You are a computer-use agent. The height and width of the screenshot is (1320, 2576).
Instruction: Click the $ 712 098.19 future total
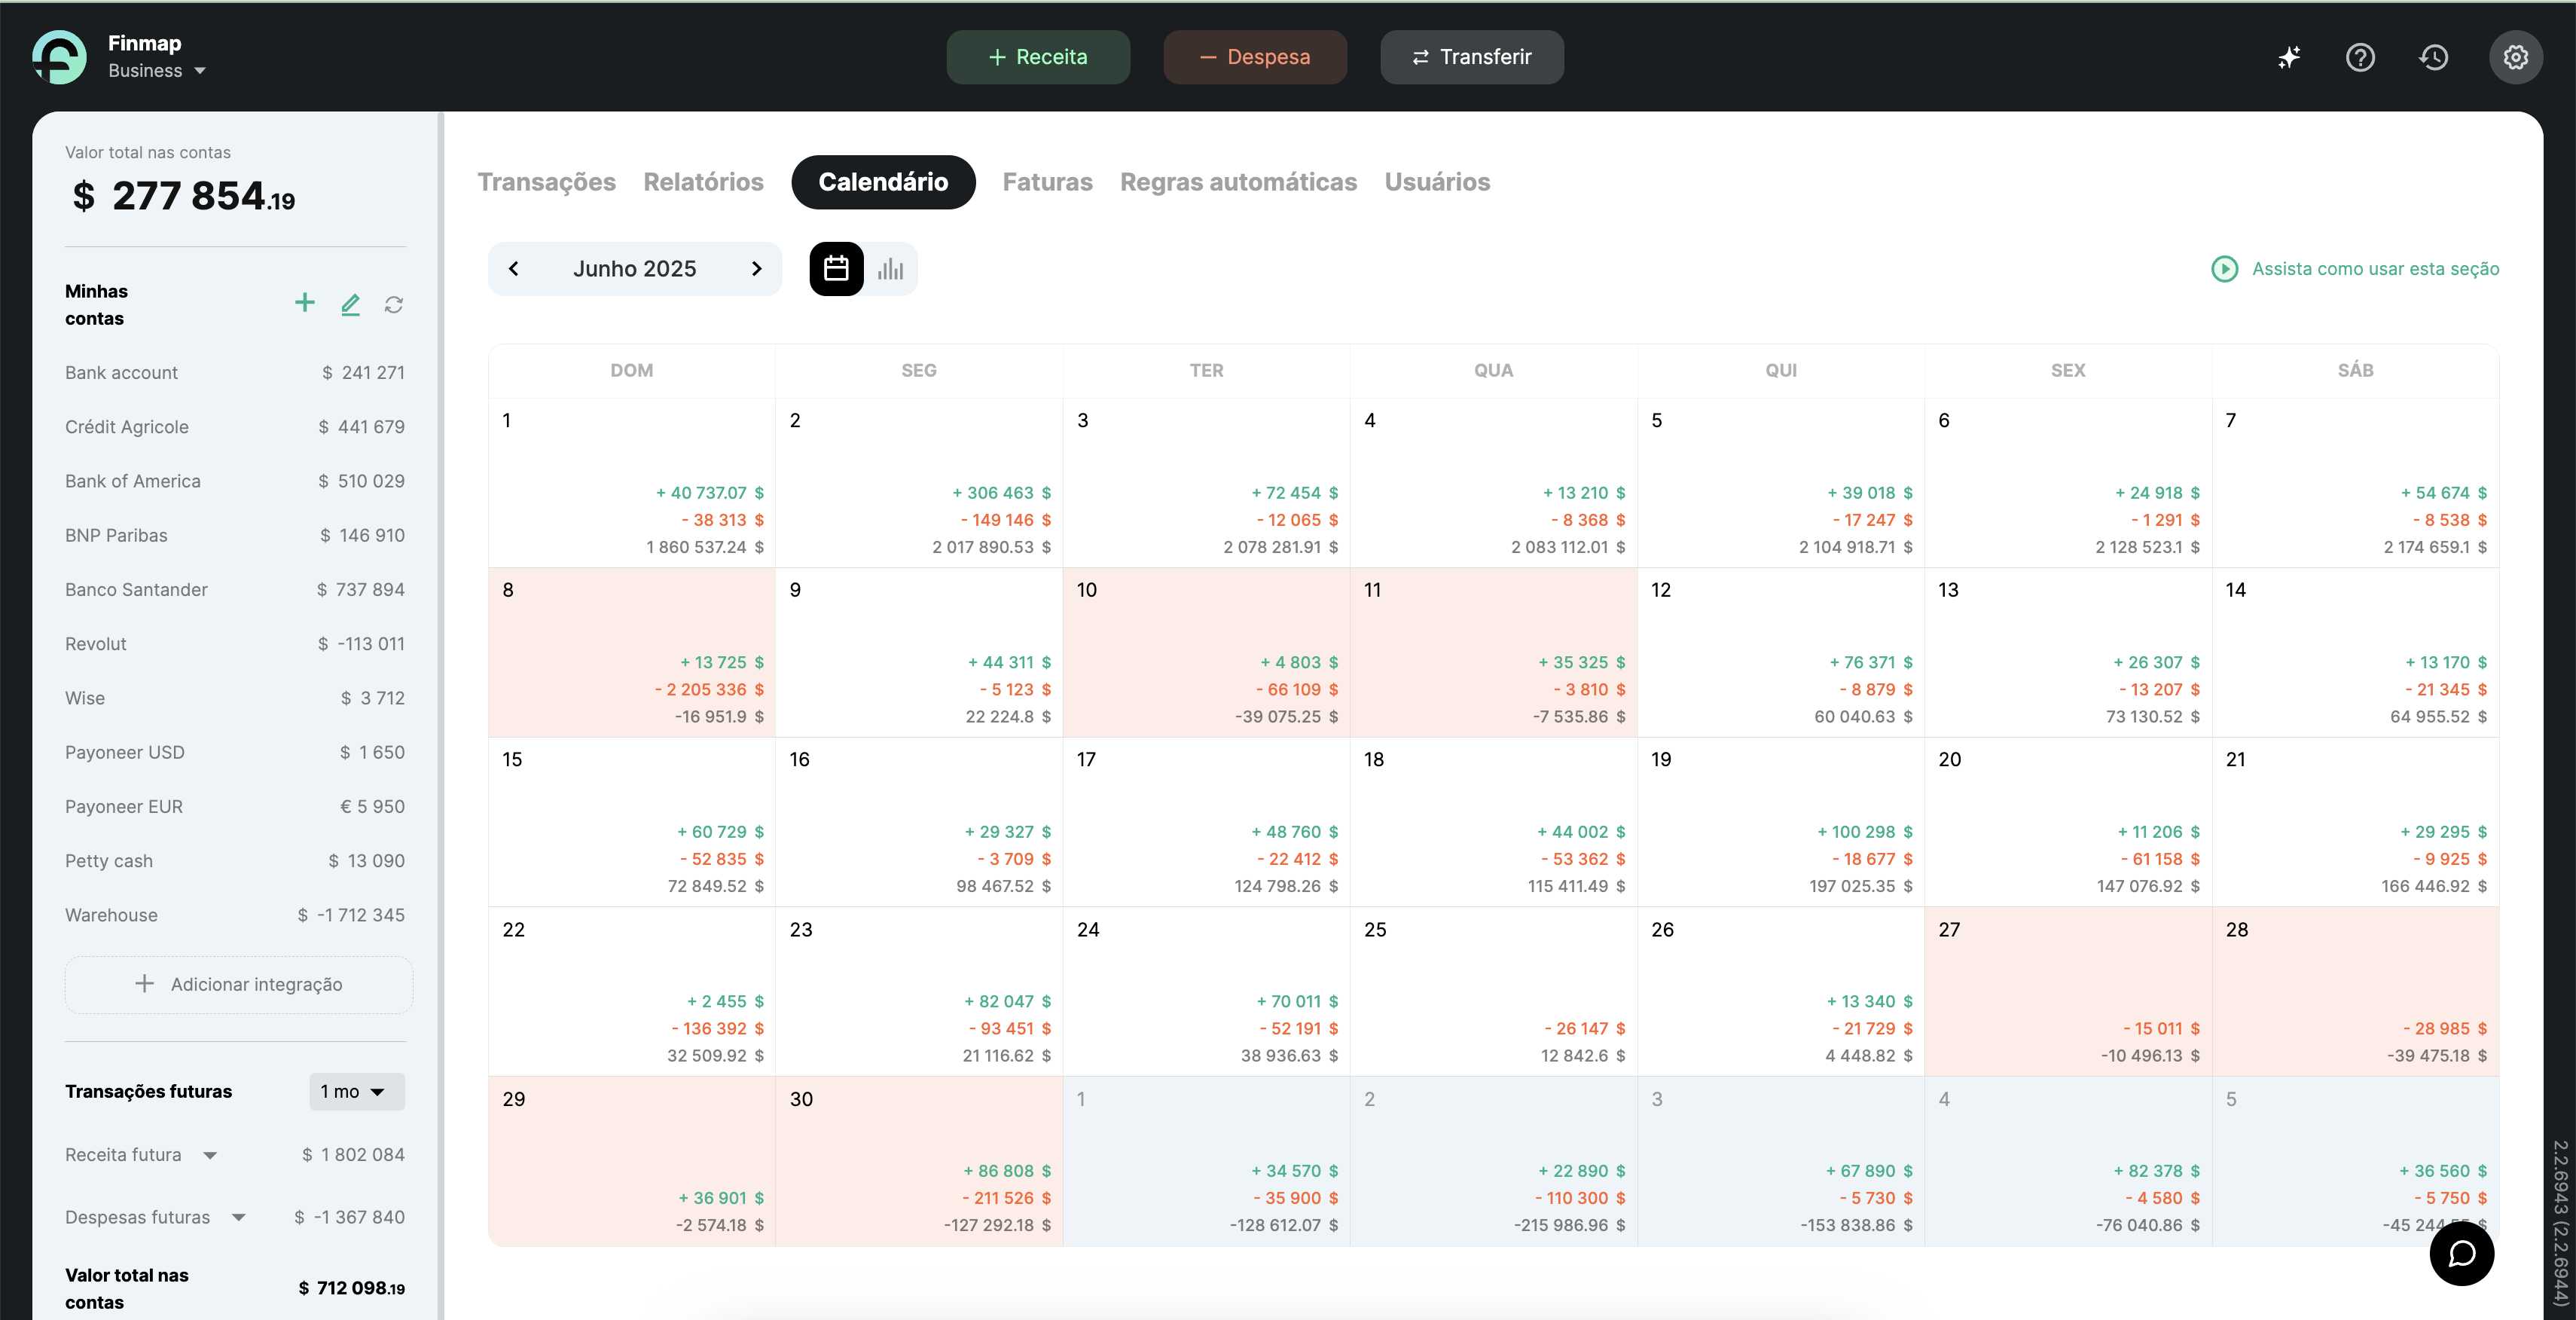pyautogui.click(x=351, y=1288)
